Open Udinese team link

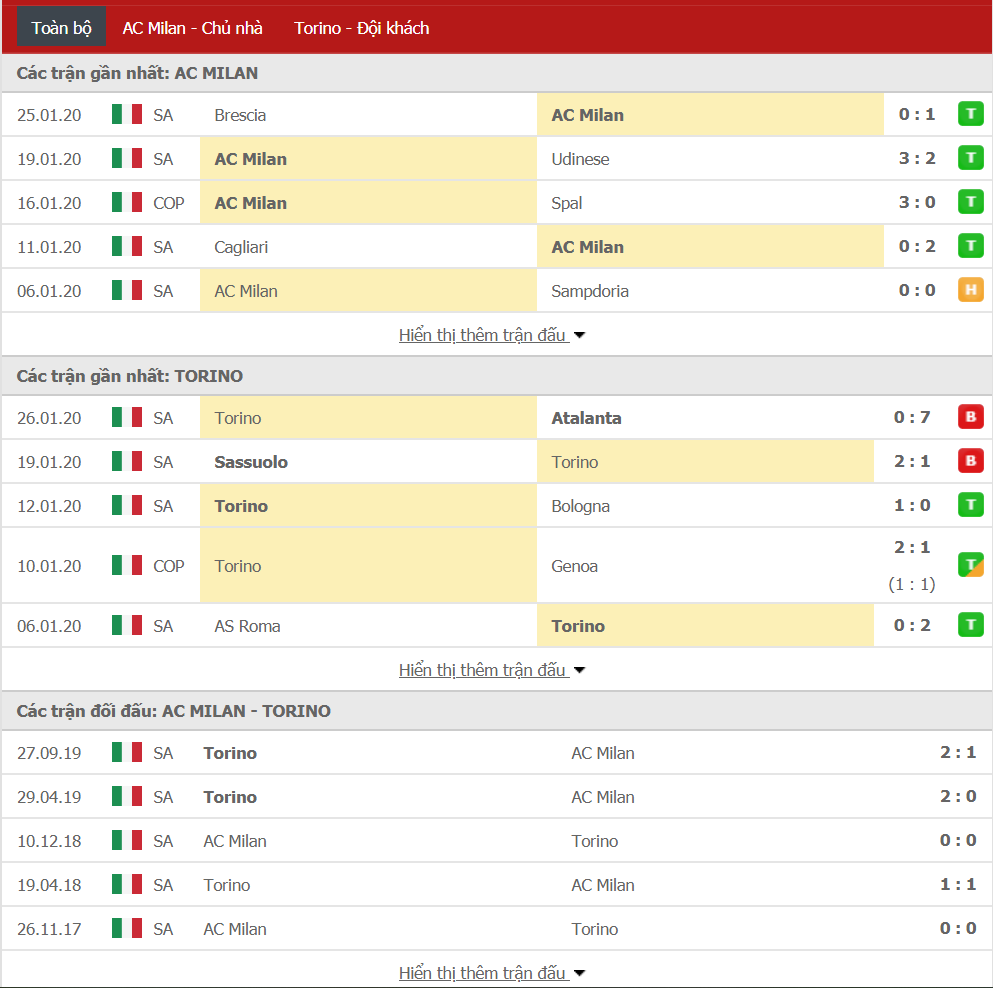click(580, 159)
